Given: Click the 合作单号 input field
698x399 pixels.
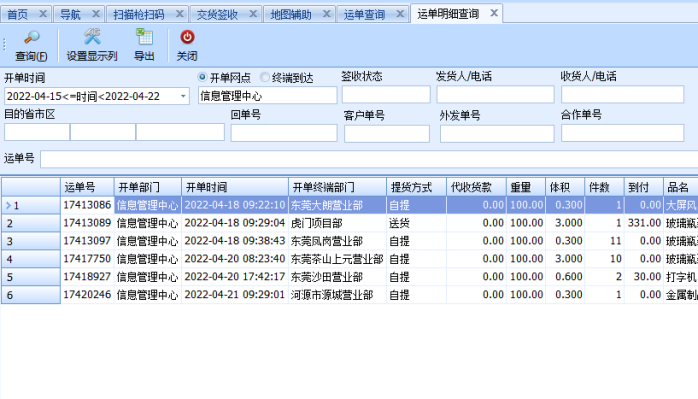Looking at the screenshot, I should [x=622, y=133].
